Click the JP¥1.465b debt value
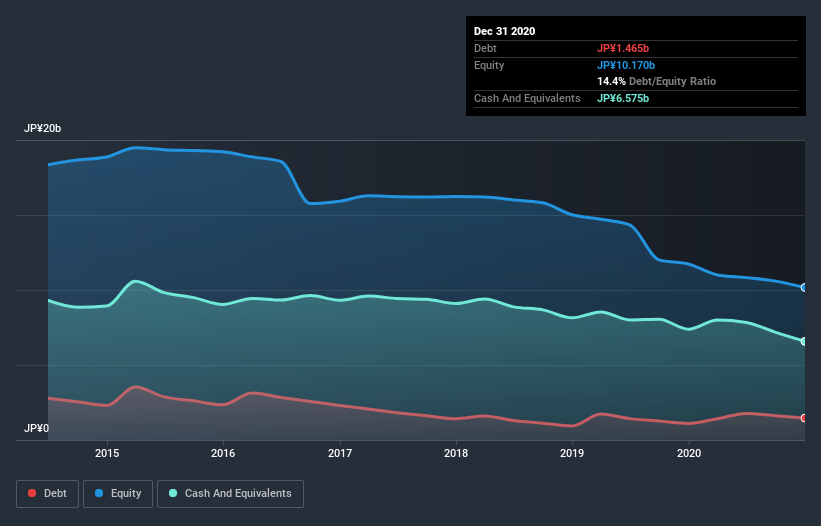821x526 pixels. point(623,48)
